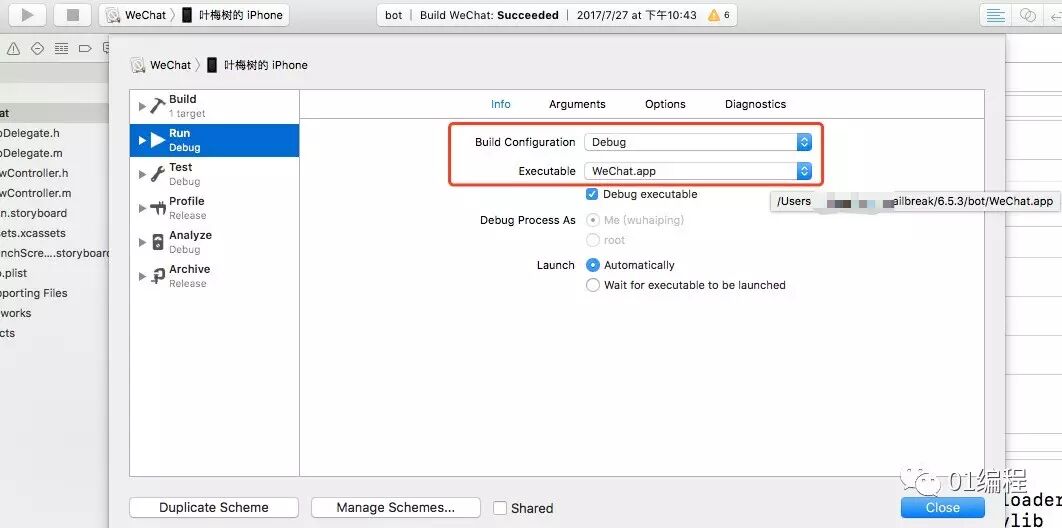The image size is (1062, 528).
Task: Toggle the Debug executable checkbox
Action: pyautogui.click(x=592, y=194)
